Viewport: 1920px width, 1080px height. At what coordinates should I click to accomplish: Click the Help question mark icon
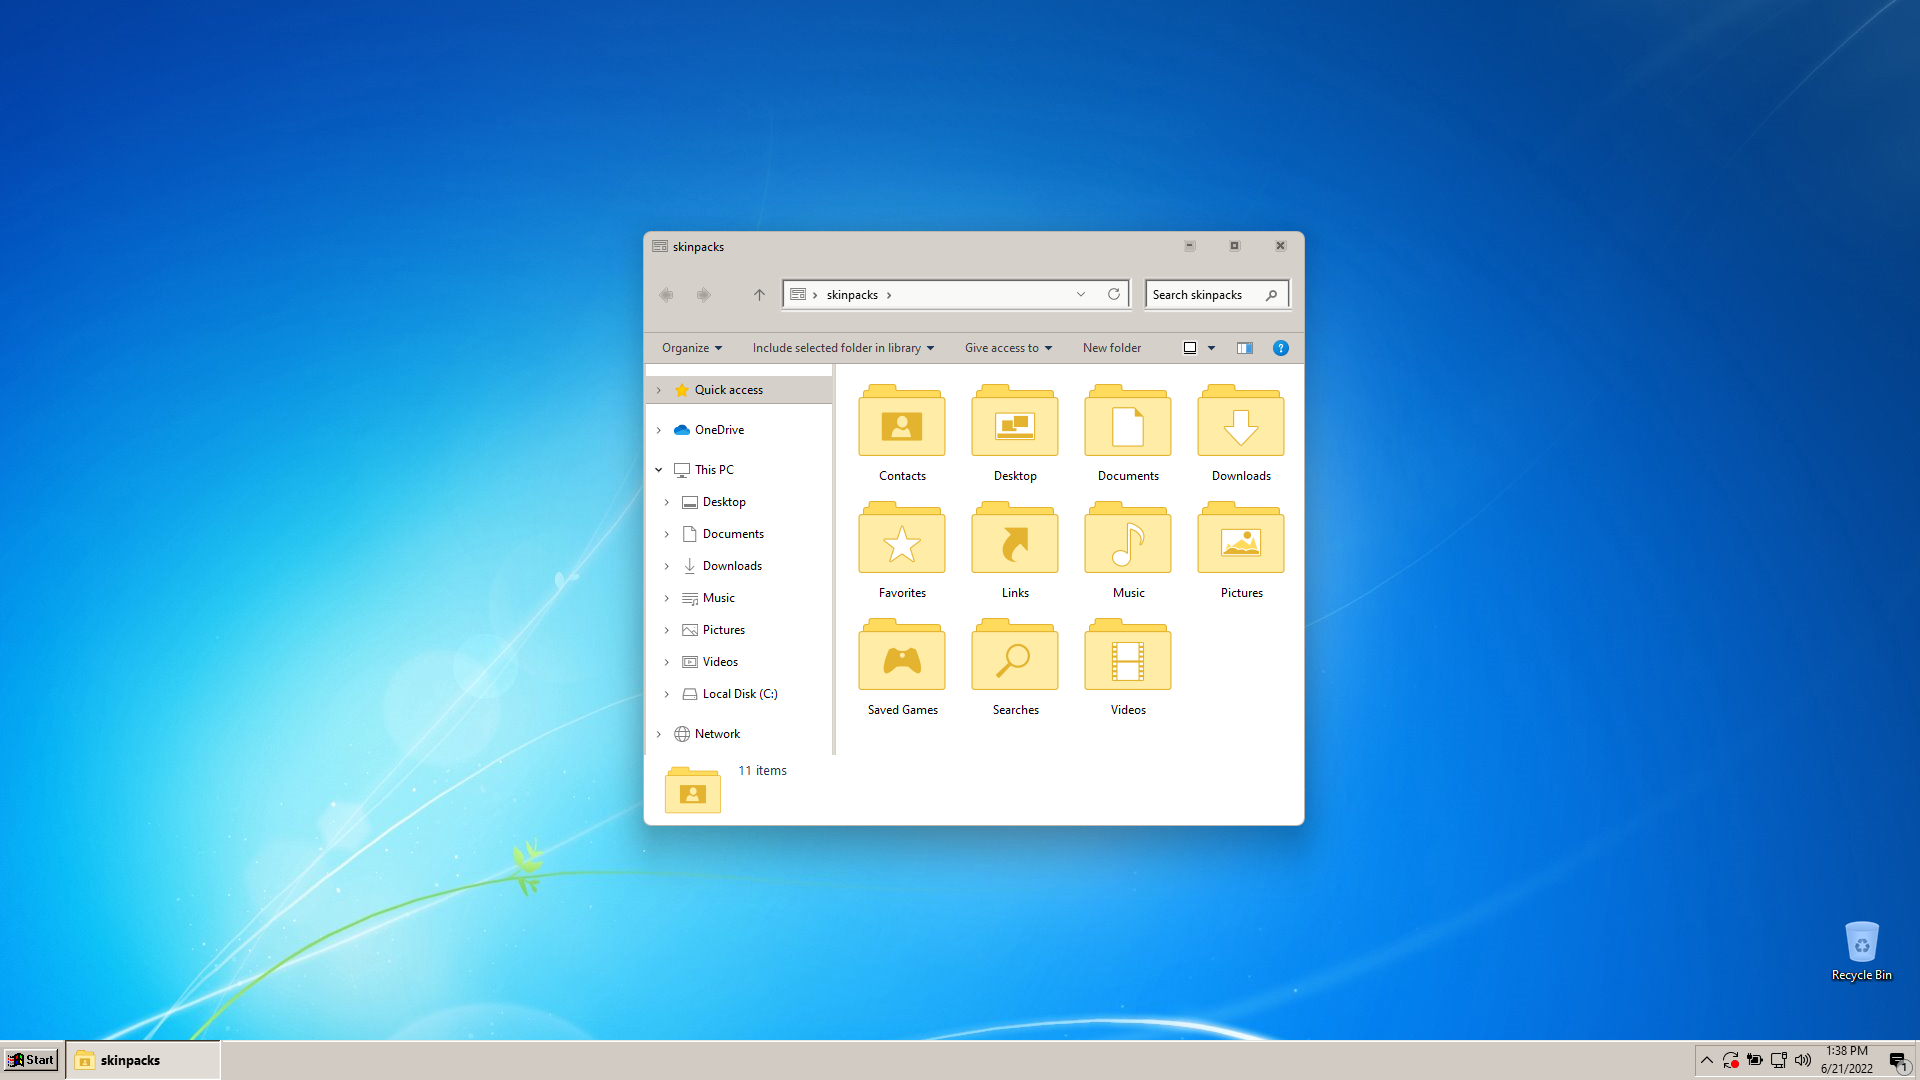tap(1280, 348)
